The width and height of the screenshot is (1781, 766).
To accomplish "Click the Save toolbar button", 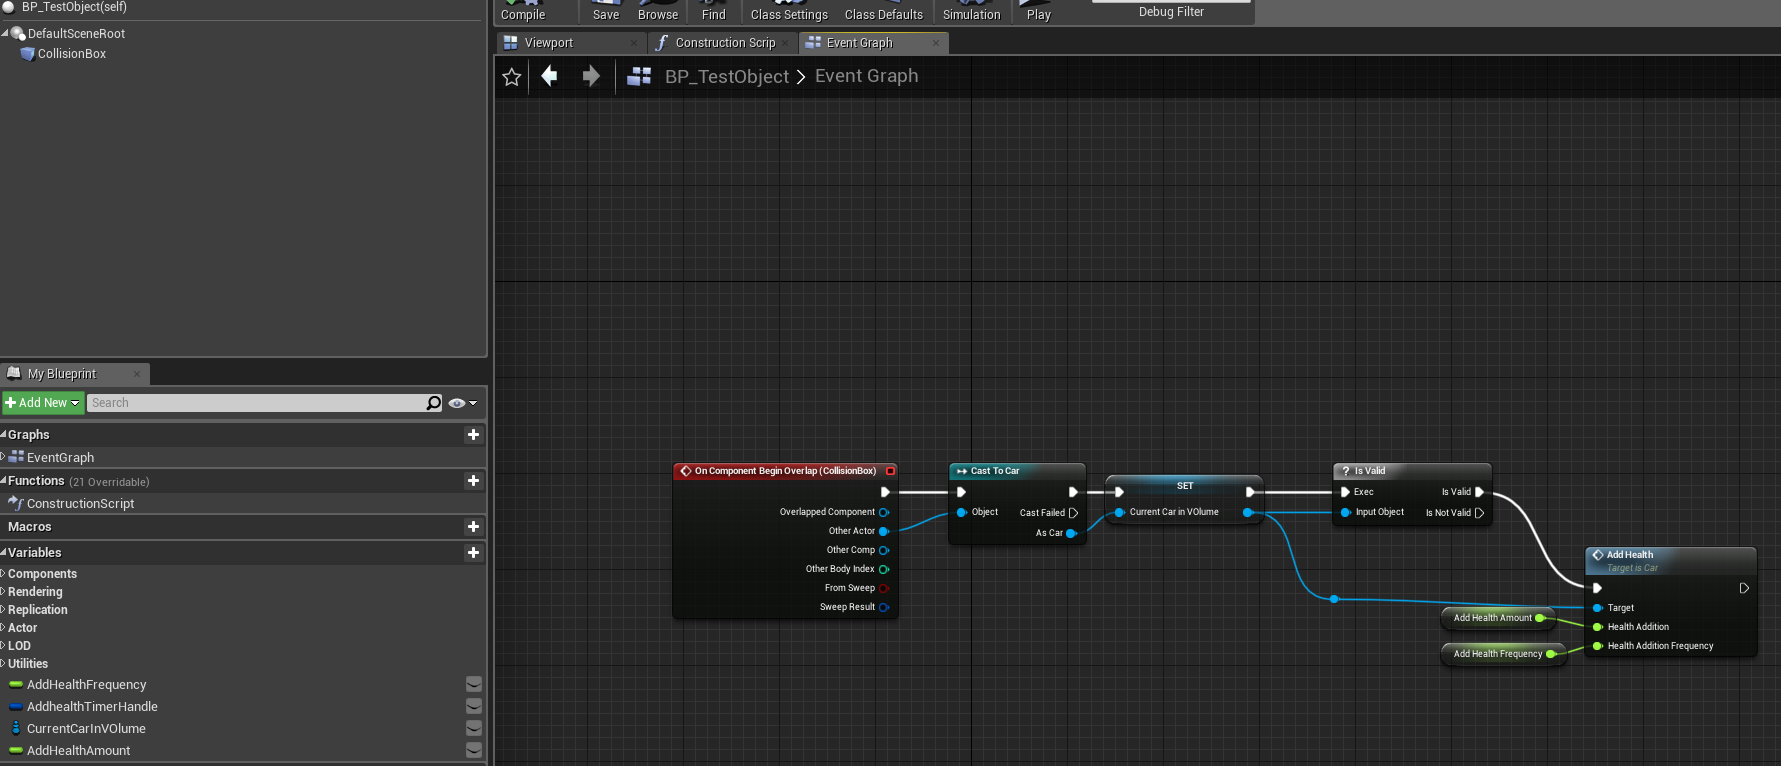I will (x=606, y=11).
